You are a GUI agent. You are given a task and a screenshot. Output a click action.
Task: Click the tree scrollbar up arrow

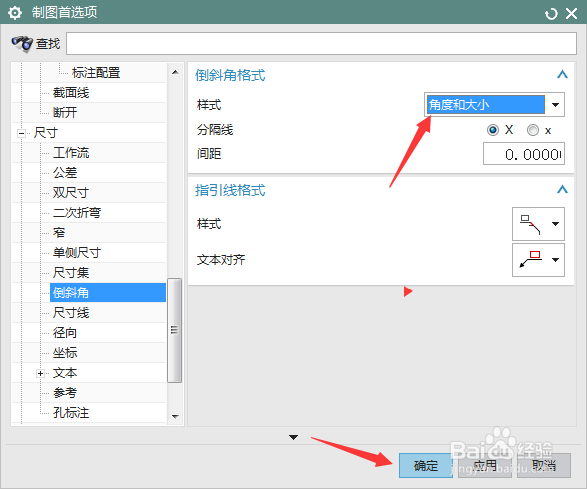[x=175, y=72]
